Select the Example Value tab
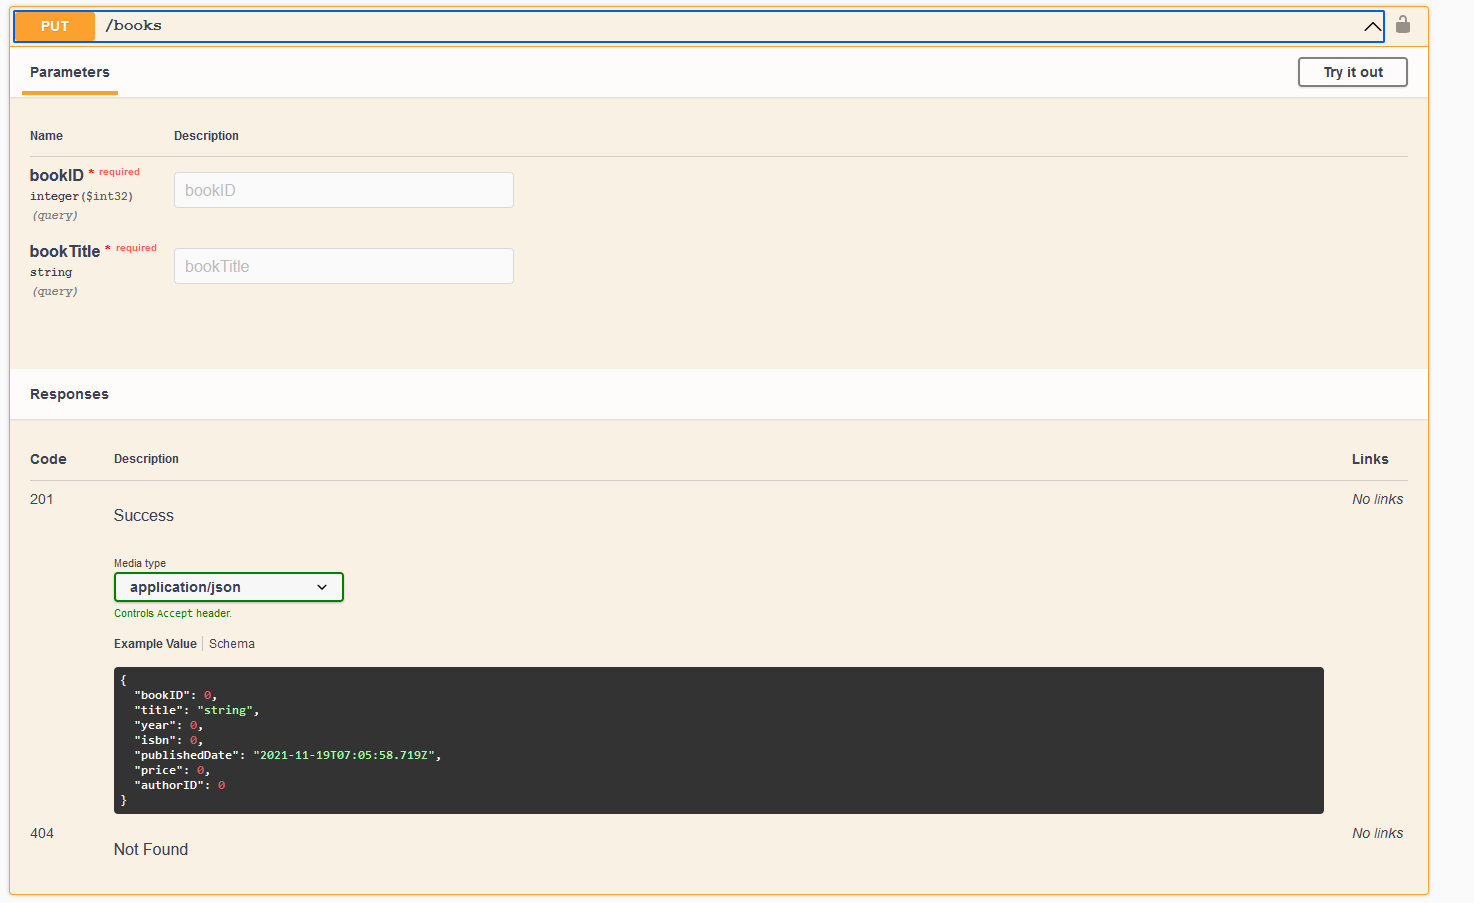The image size is (1474, 903). (155, 643)
